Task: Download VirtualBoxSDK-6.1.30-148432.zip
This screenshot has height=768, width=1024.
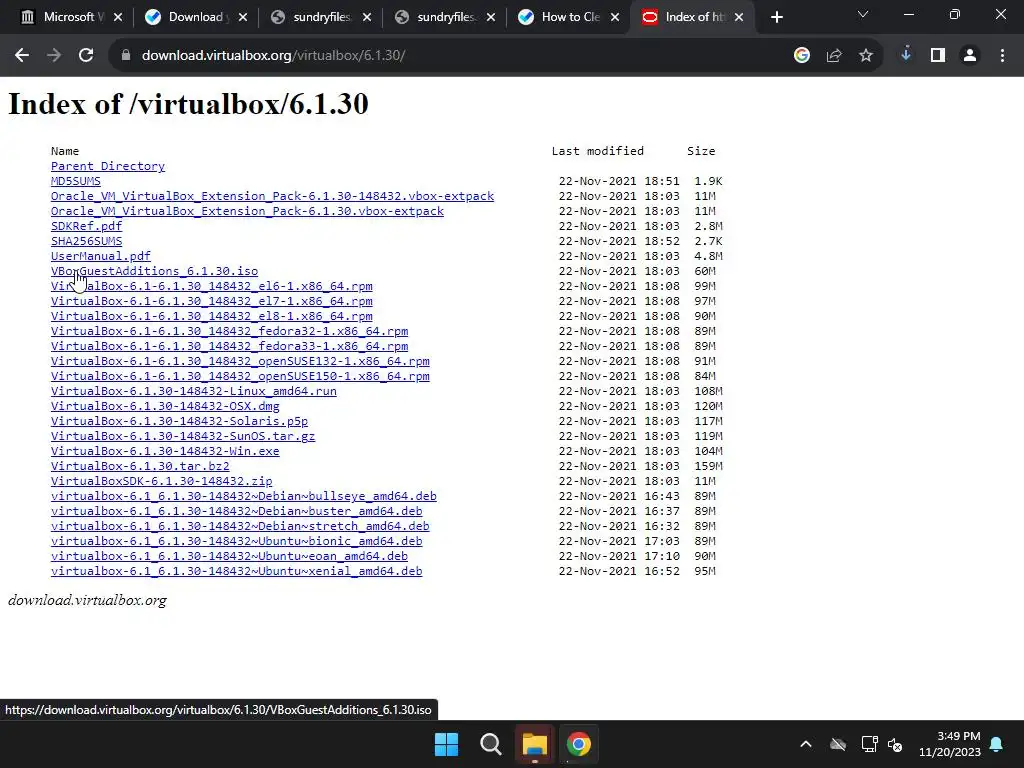Action: pos(161,482)
